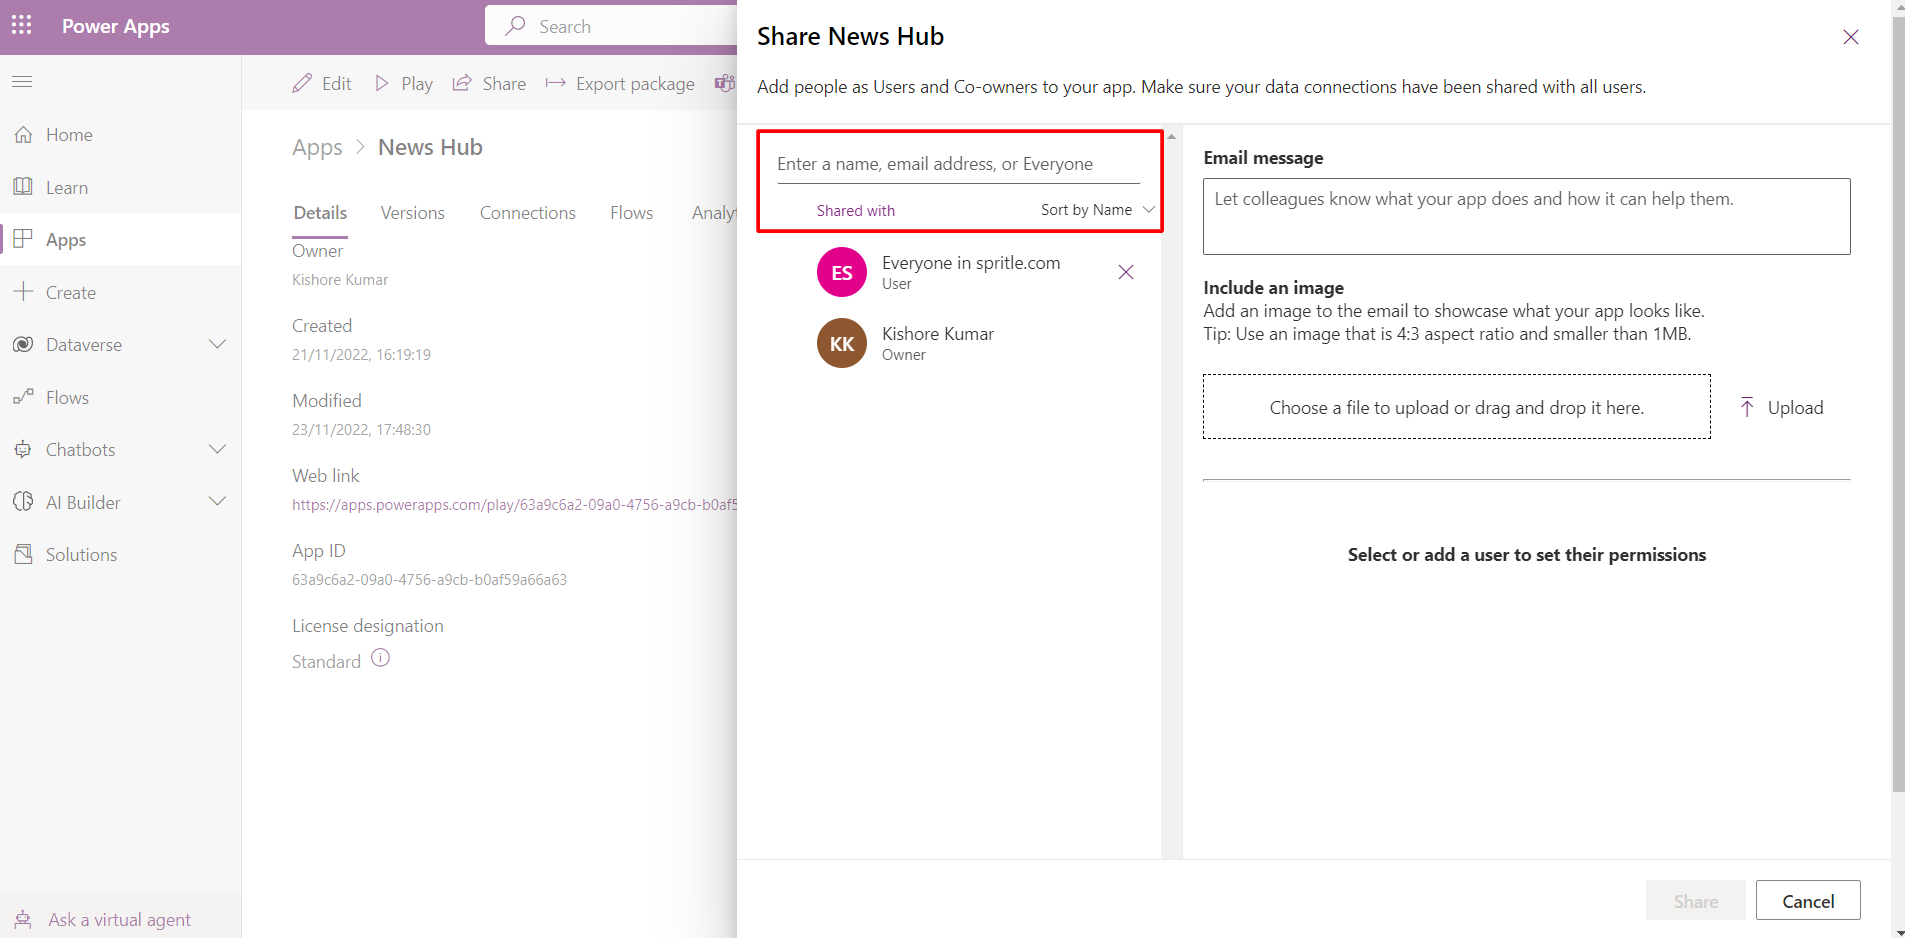Click the Home icon in sidebar

tap(23, 134)
